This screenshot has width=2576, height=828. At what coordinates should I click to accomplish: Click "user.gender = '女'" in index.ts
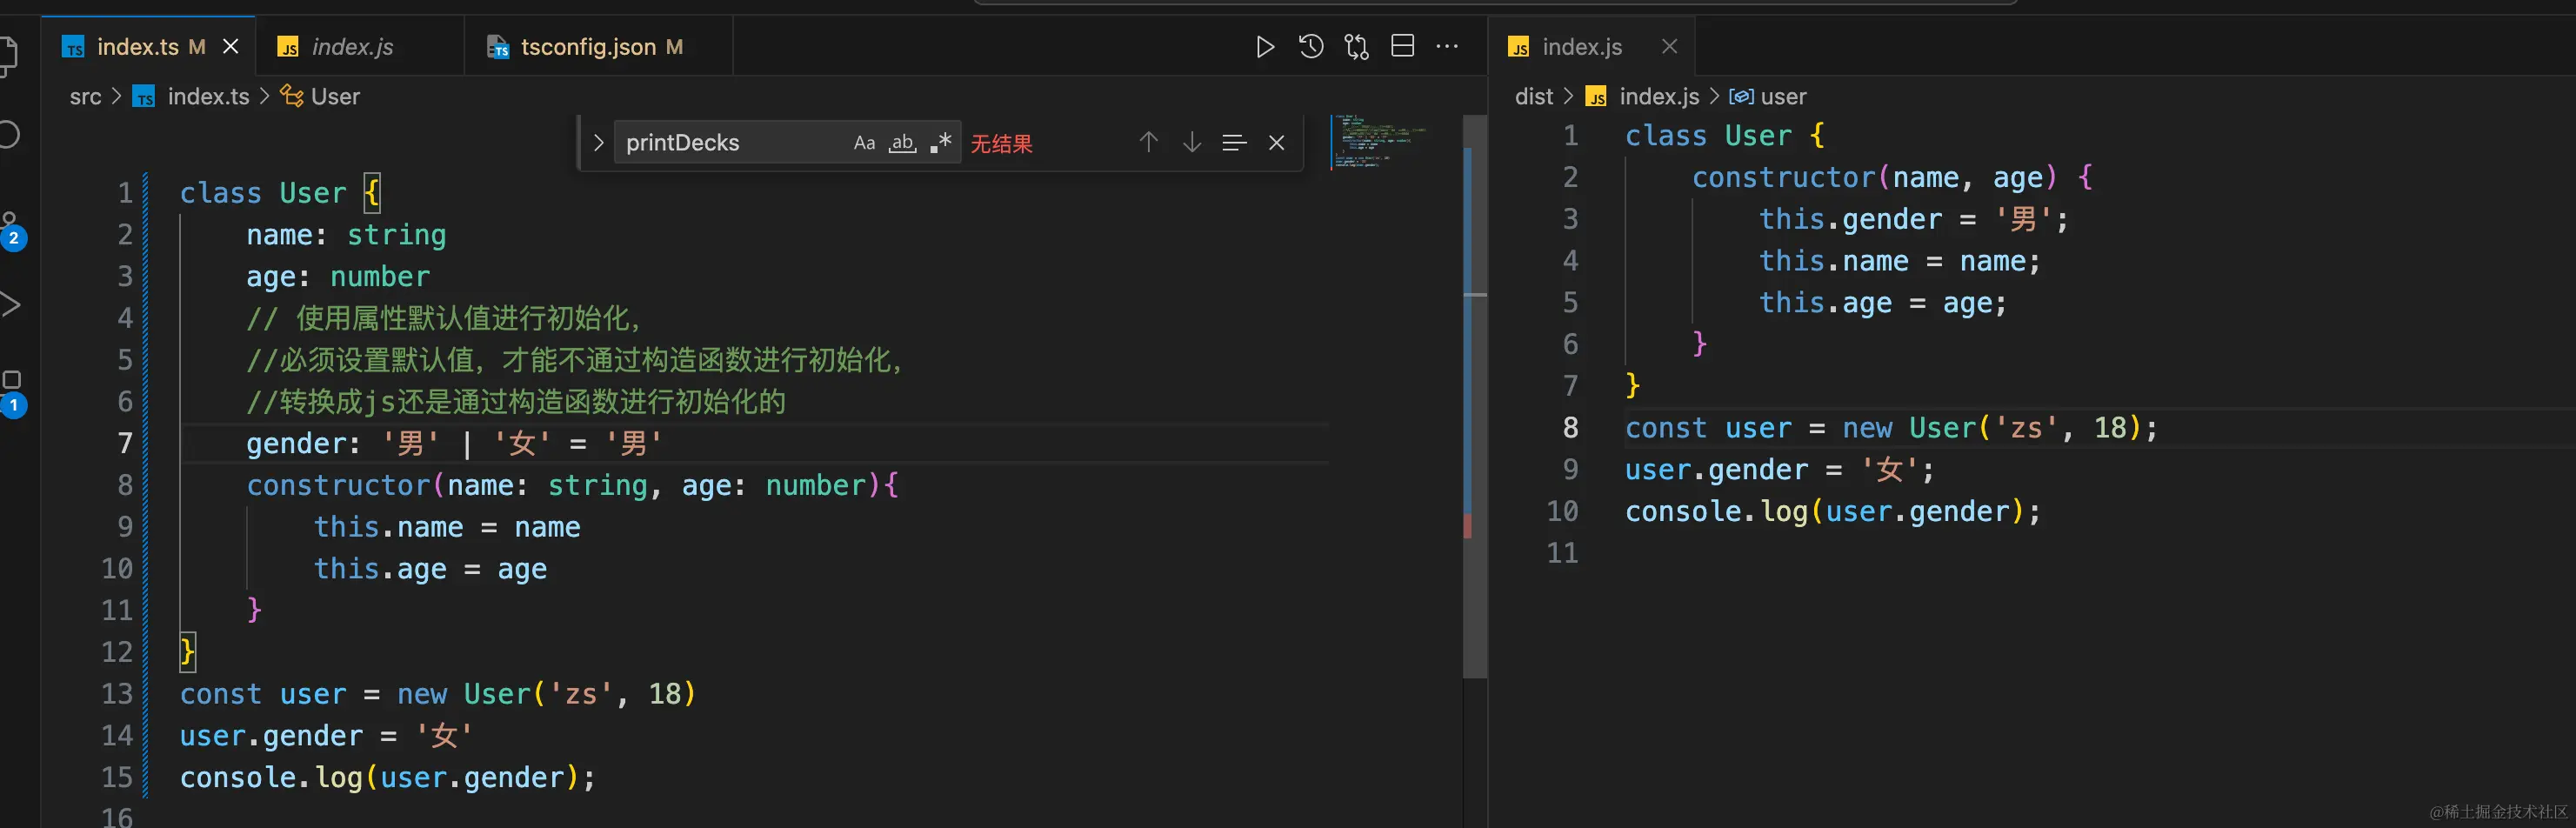(x=326, y=736)
